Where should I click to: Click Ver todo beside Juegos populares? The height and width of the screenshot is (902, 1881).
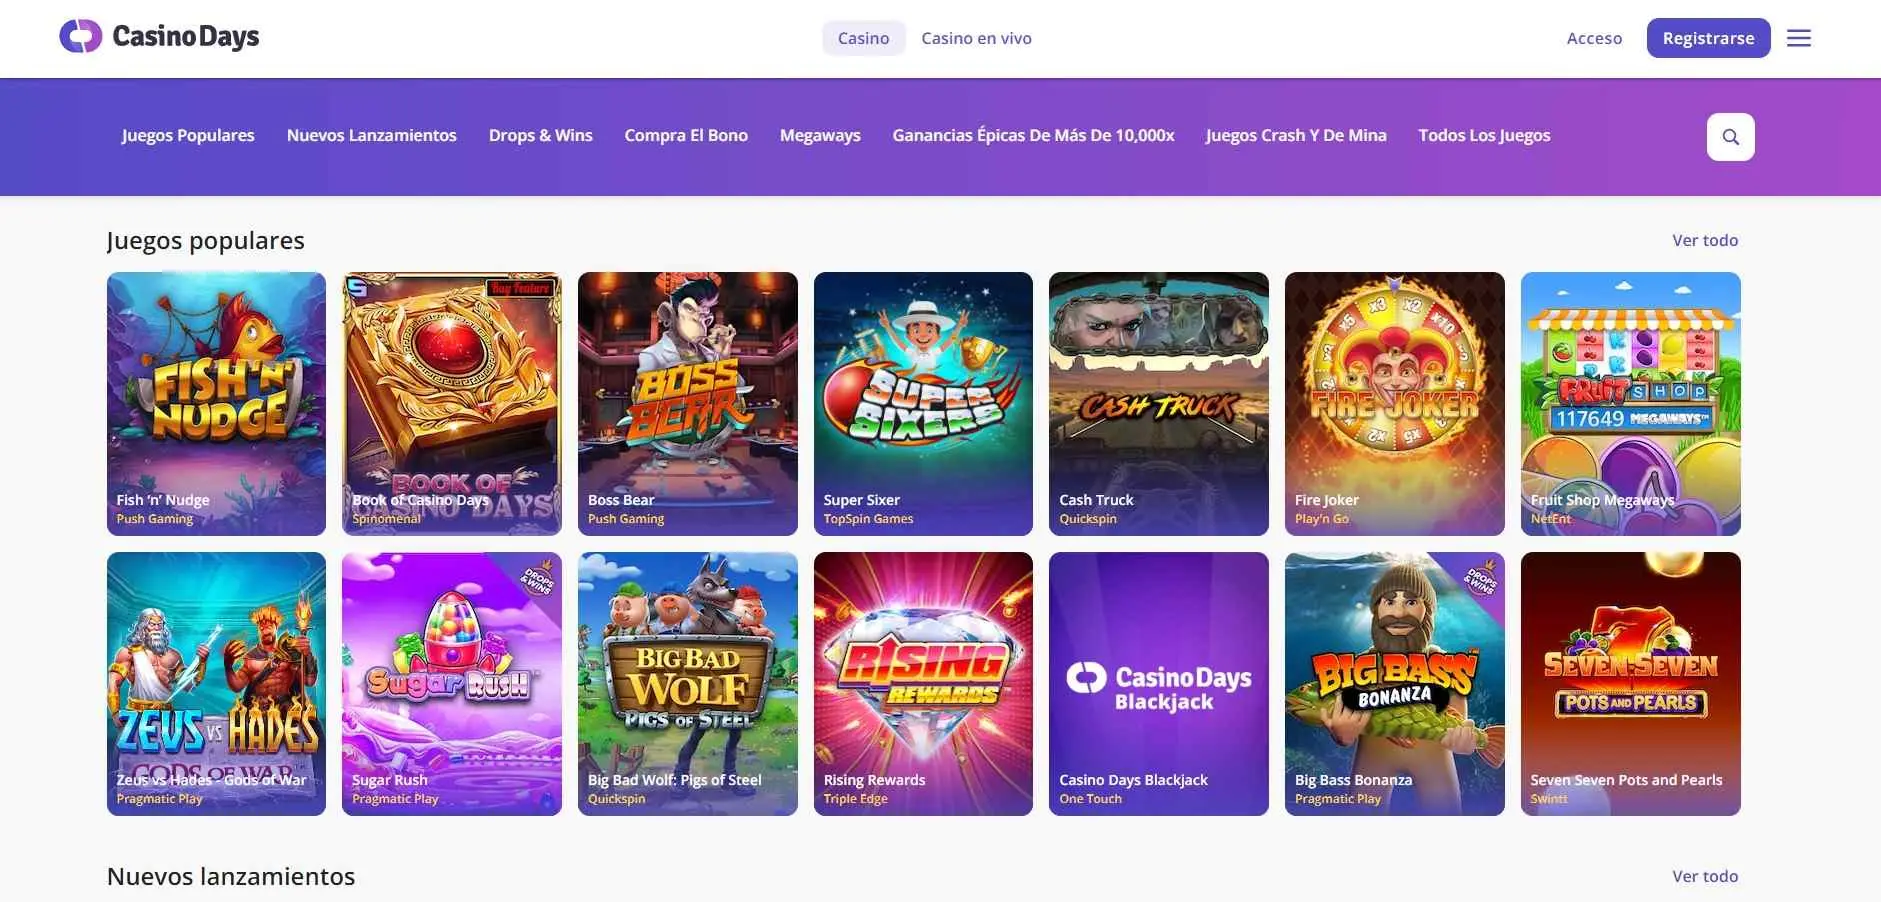1705,240
